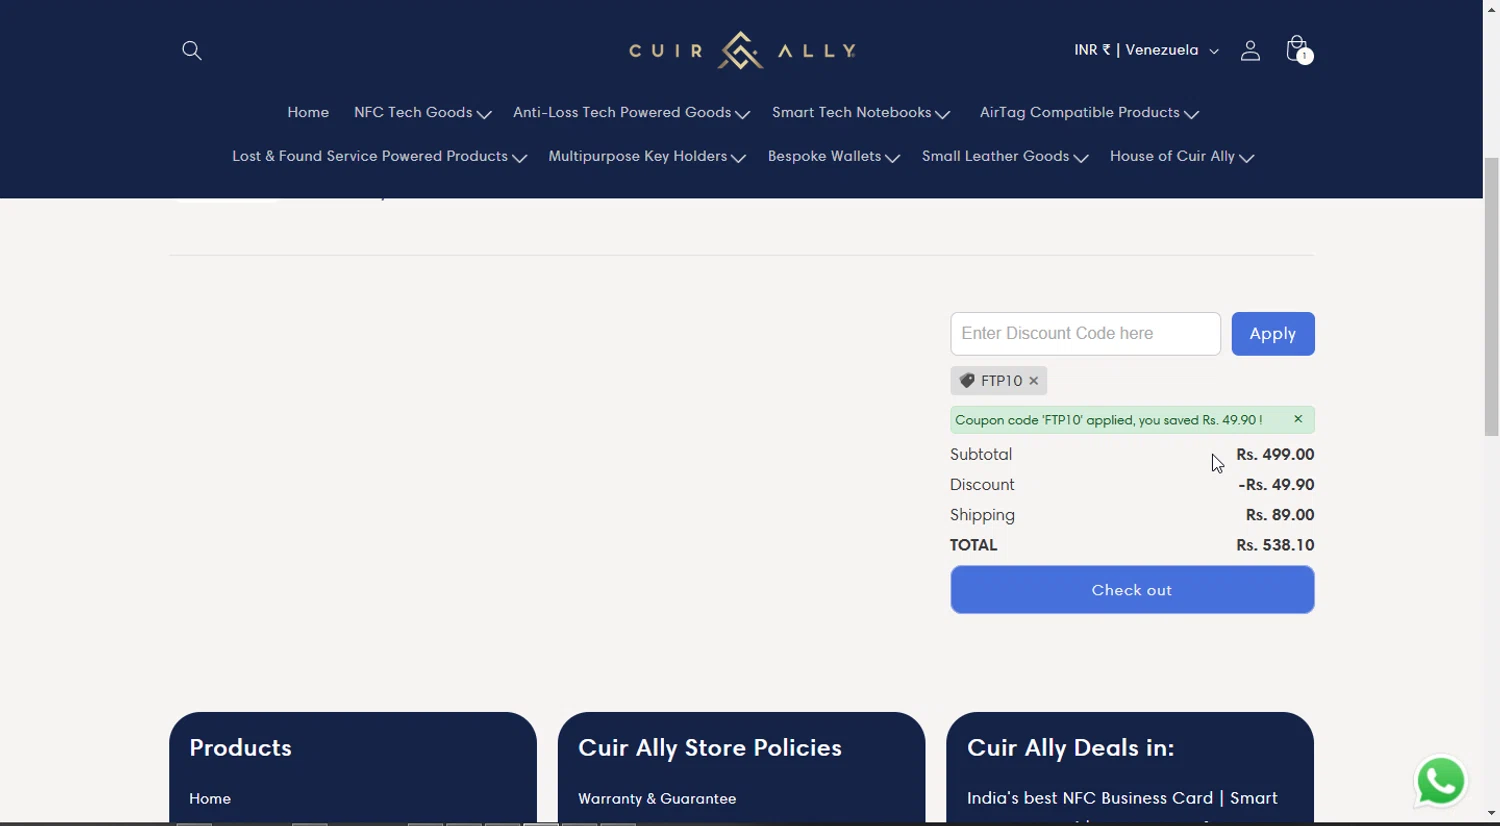
Task: Click the Apply discount button
Action: [x=1273, y=334]
